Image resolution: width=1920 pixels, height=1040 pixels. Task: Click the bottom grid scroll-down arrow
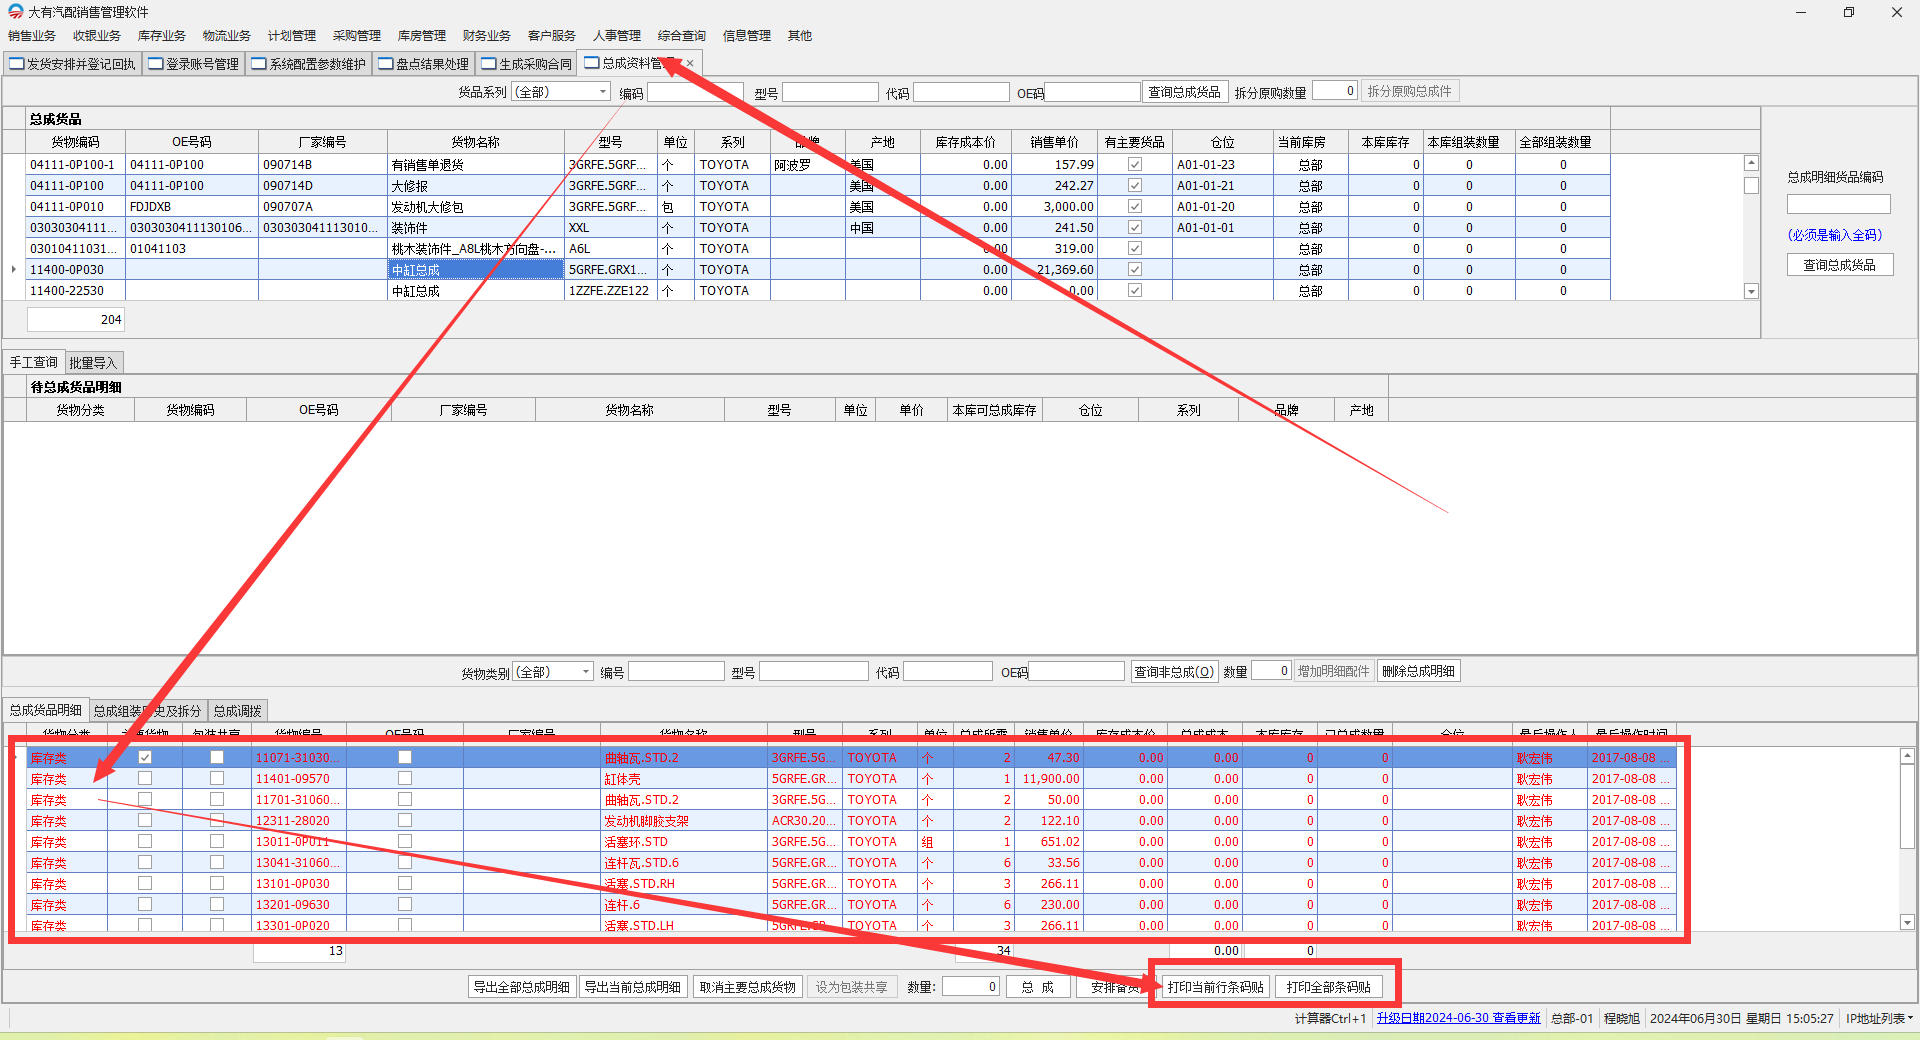click(x=1907, y=923)
